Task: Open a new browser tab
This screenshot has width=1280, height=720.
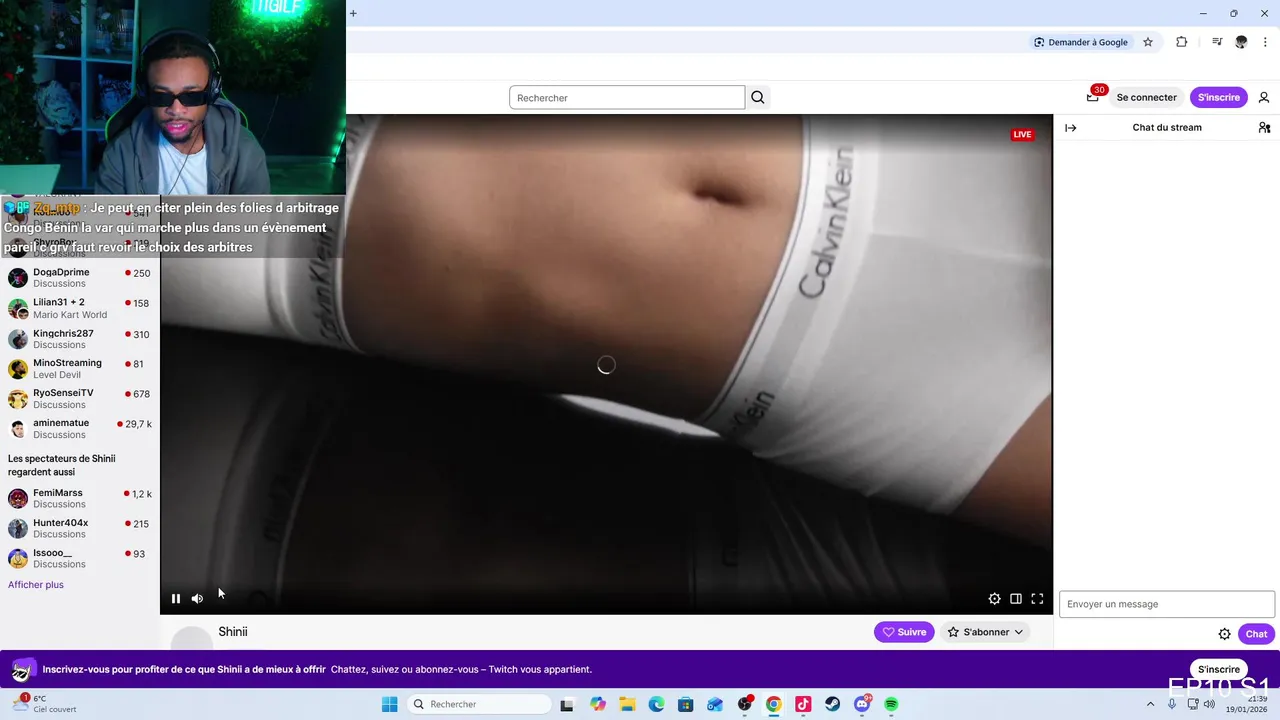Action: pos(353,13)
